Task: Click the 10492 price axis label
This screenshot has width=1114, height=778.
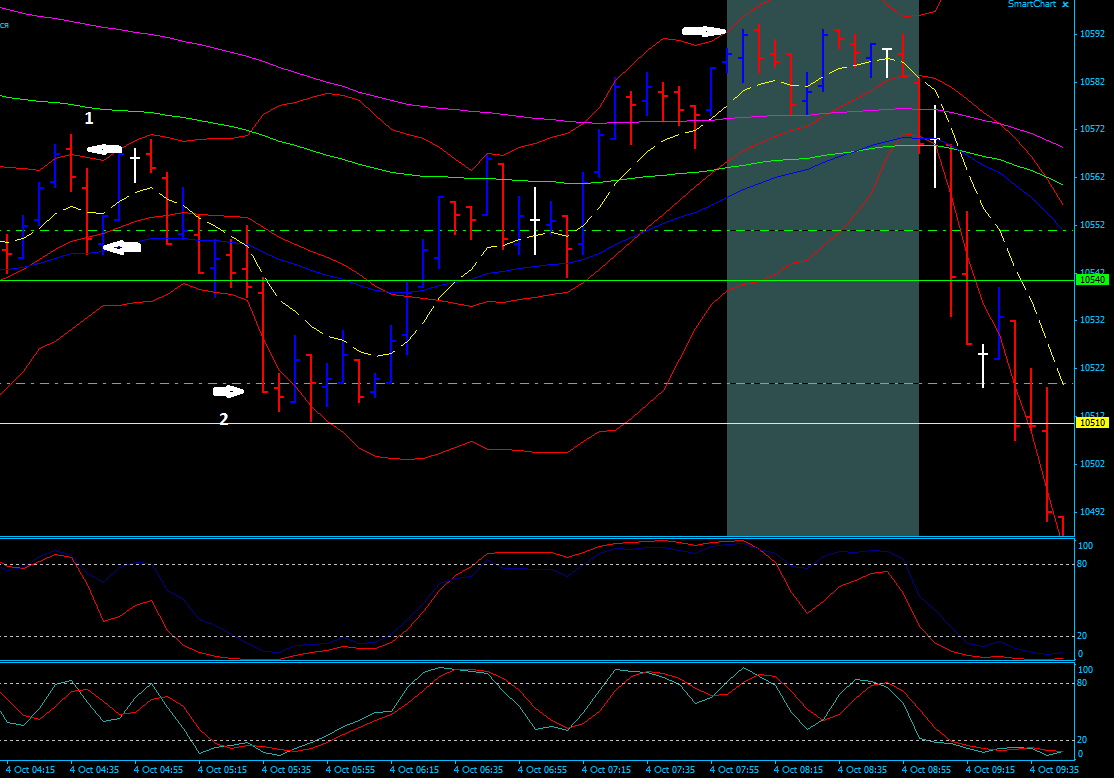Action: (x=1092, y=512)
